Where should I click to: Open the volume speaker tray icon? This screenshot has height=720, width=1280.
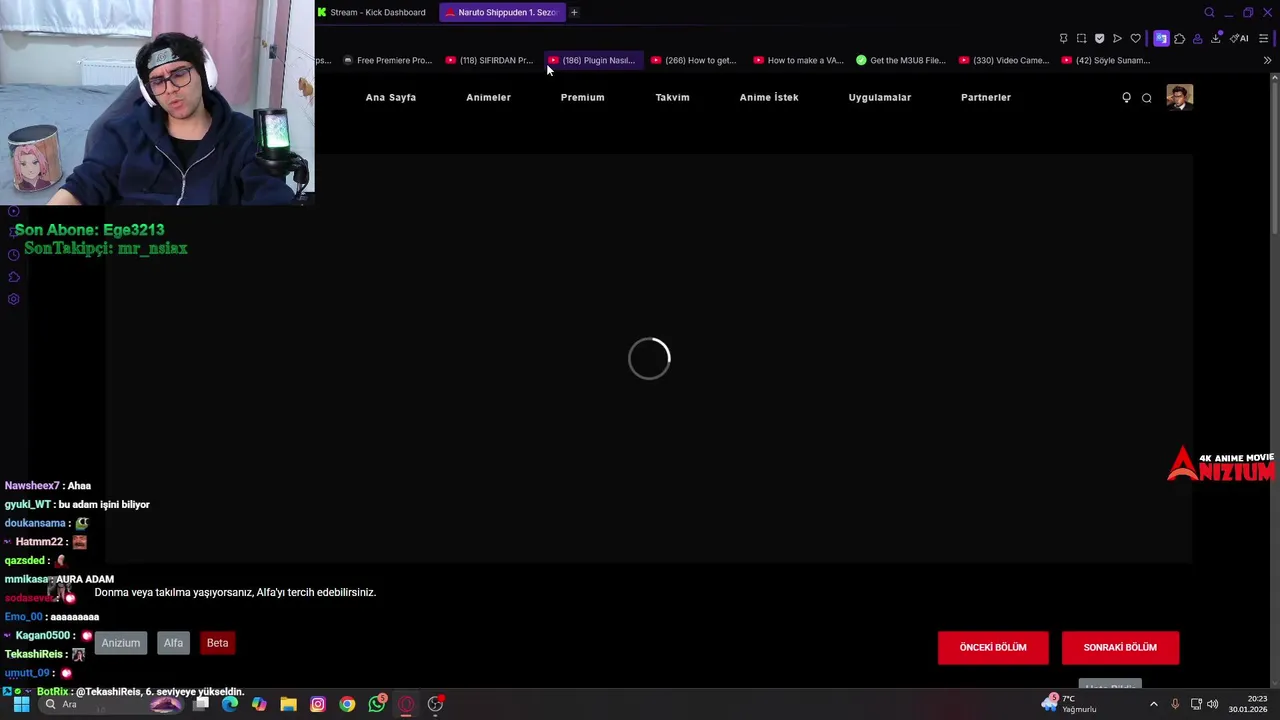(x=1213, y=704)
